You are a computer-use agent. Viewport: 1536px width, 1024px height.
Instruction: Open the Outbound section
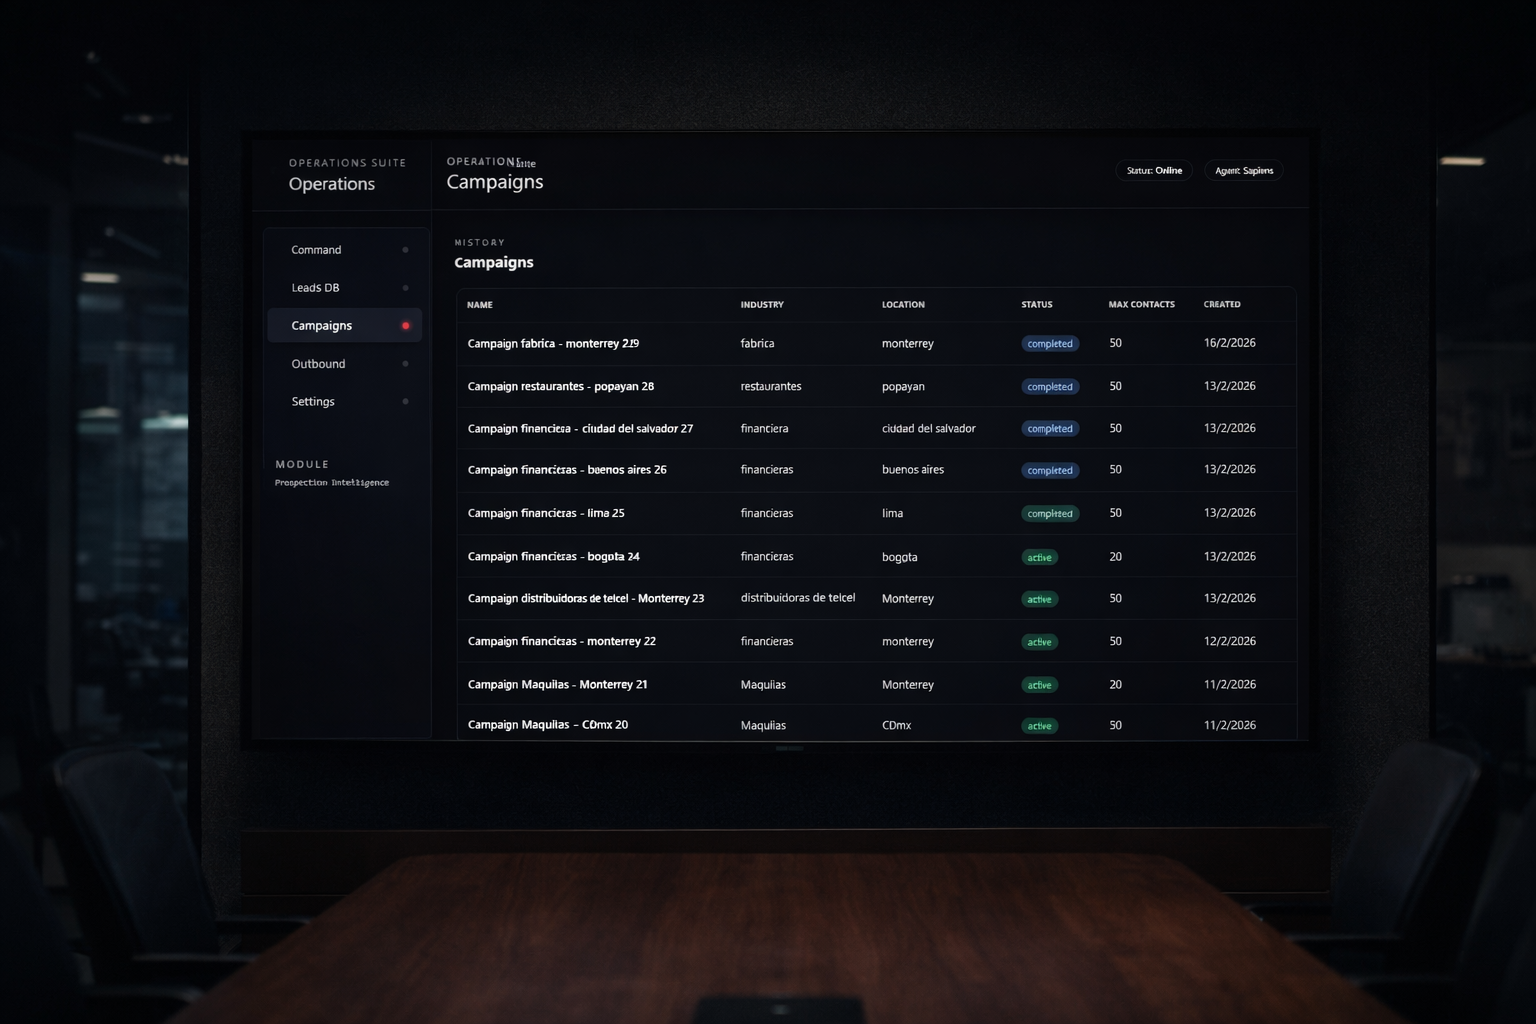[318, 364]
